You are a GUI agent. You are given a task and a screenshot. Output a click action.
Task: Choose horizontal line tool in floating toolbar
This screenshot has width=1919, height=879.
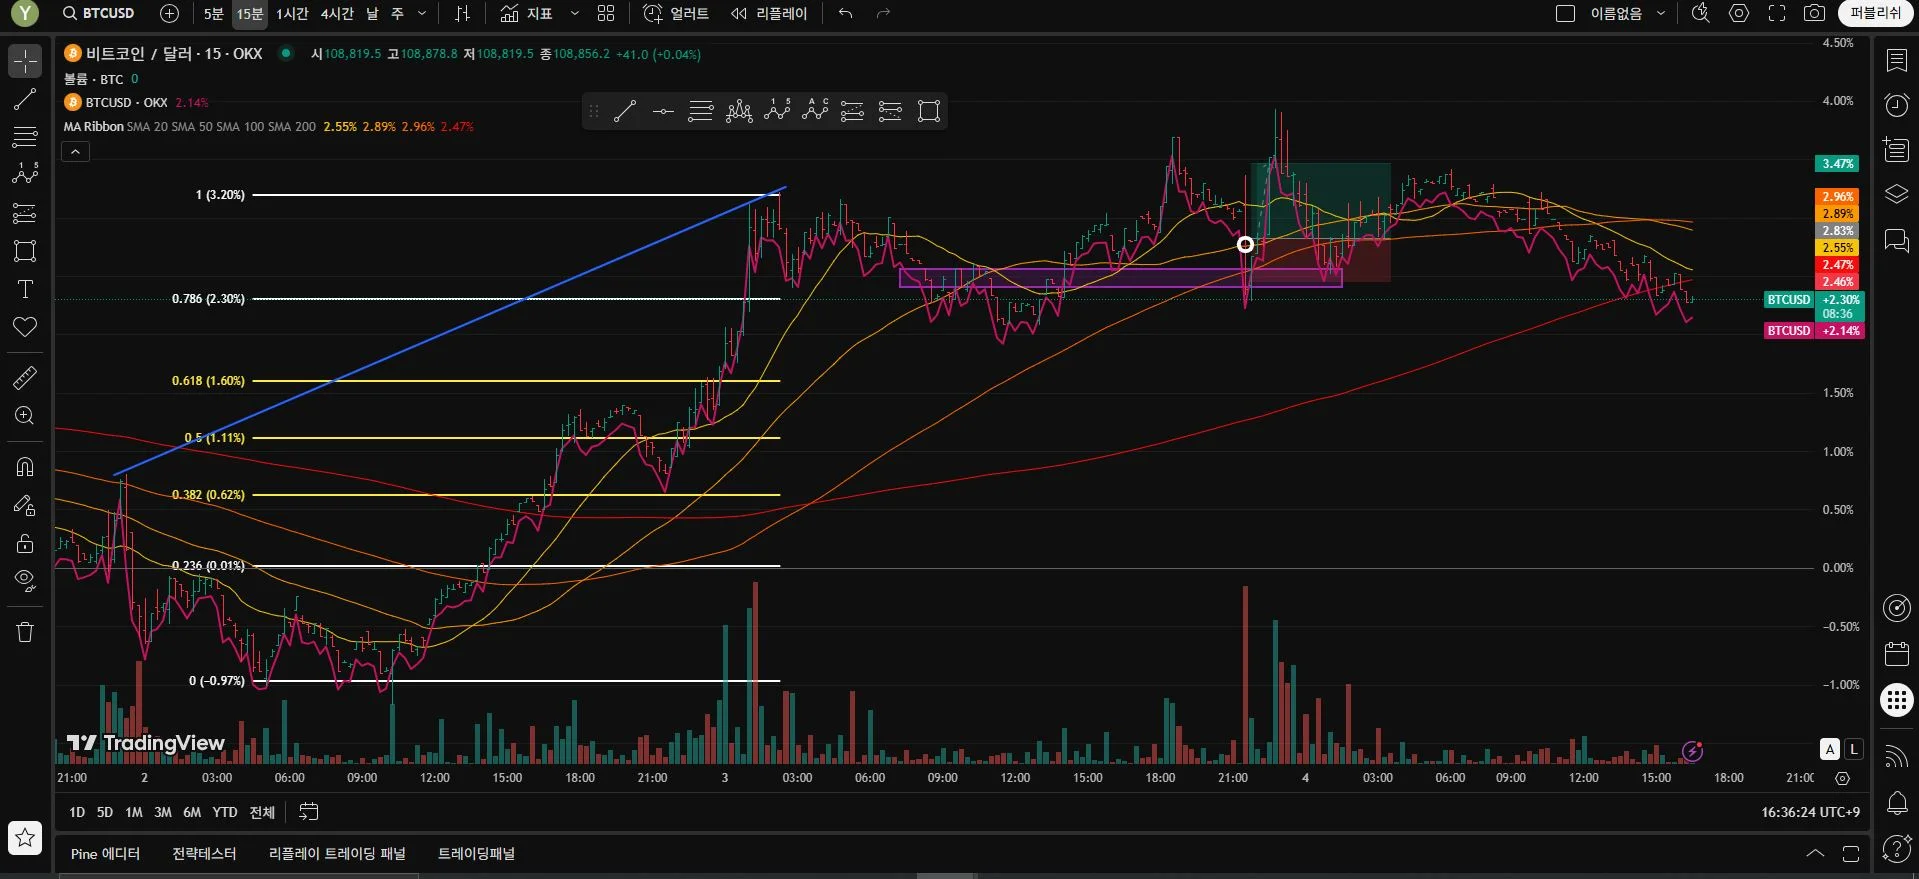click(x=663, y=111)
